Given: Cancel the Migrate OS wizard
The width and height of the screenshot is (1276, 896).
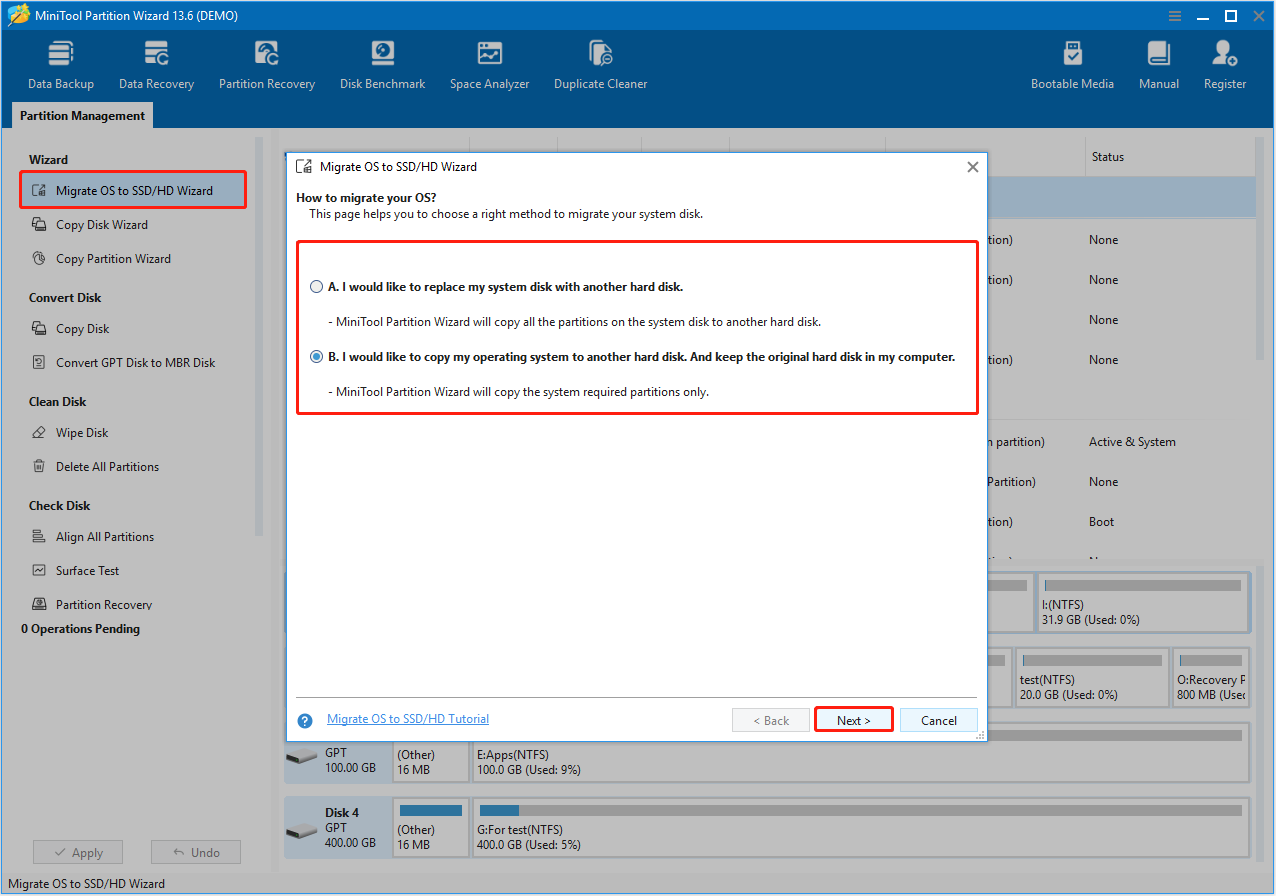Looking at the screenshot, I should [x=939, y=720].
